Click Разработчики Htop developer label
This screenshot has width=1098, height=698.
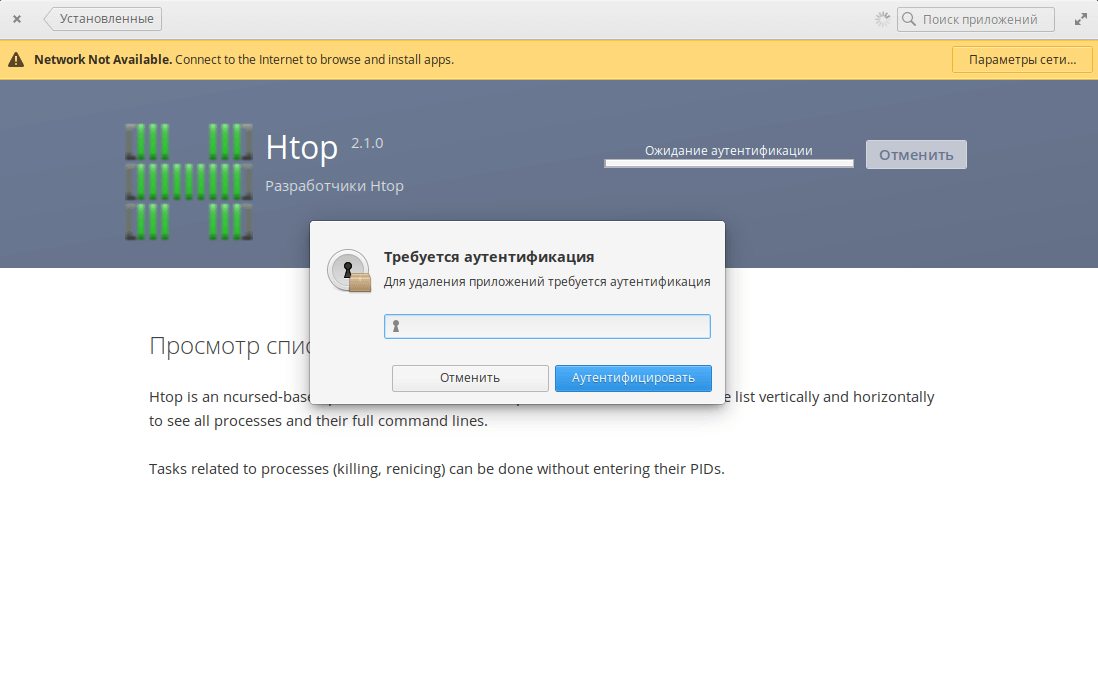pos(334,186)
